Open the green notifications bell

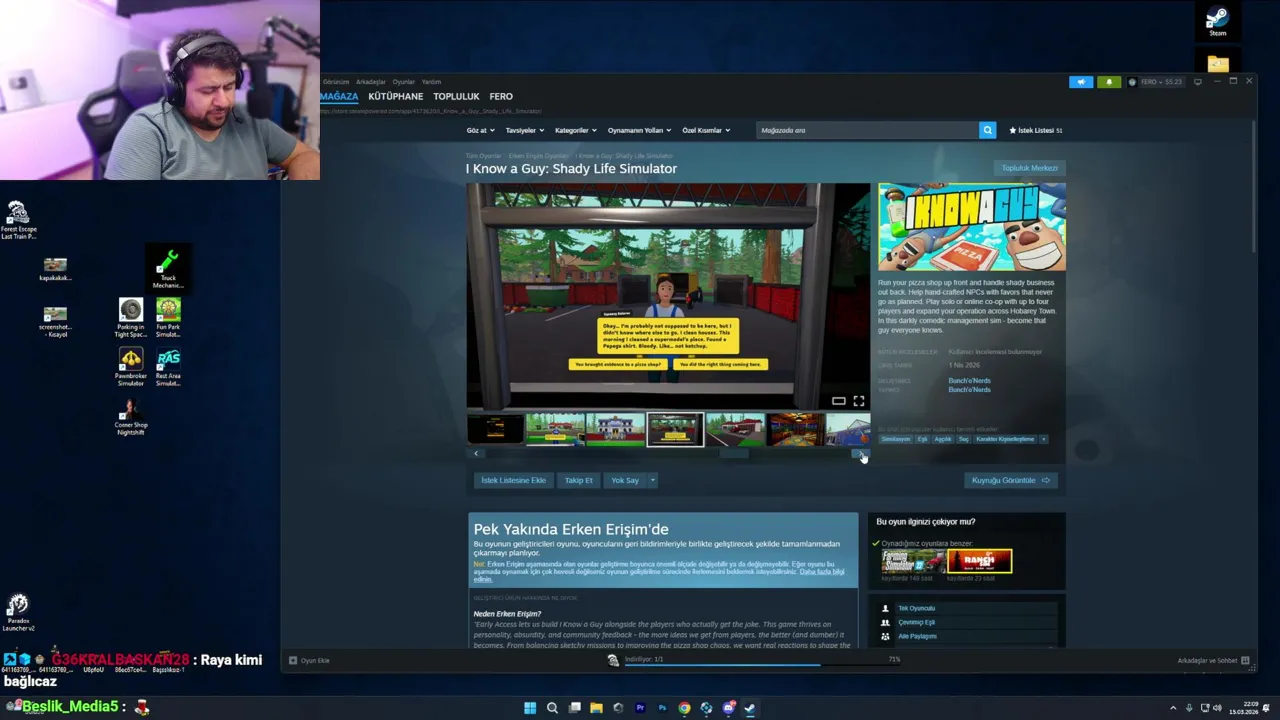[1109, 82]
